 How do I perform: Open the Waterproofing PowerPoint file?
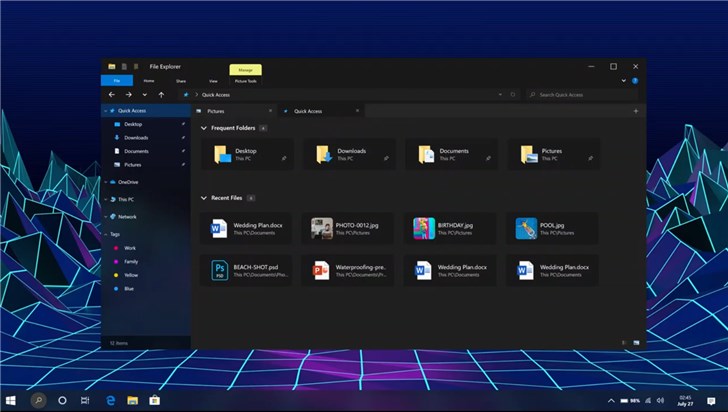[348, 270]
